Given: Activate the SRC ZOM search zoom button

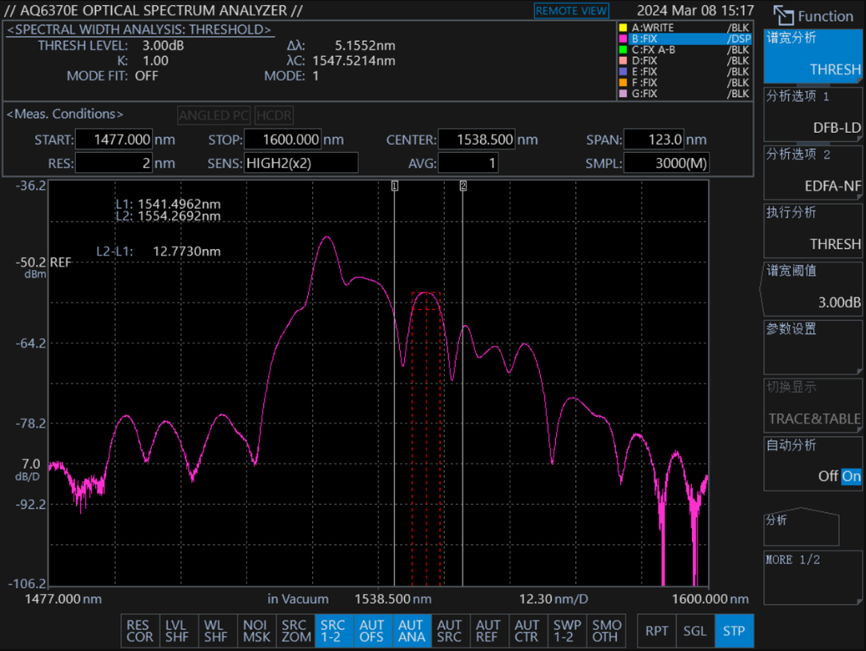Looking at the screenshot, I should (x=295, y=631).
